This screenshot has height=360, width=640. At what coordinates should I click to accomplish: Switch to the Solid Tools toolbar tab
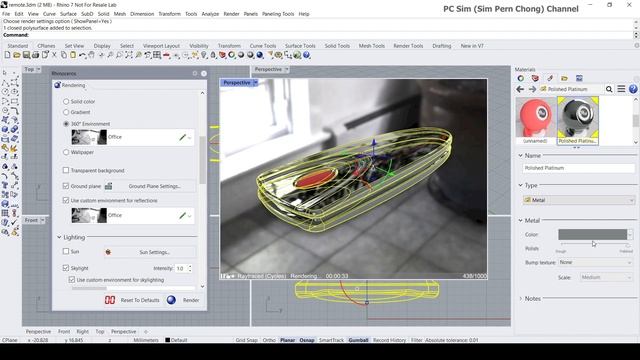[x=337, y=46]
